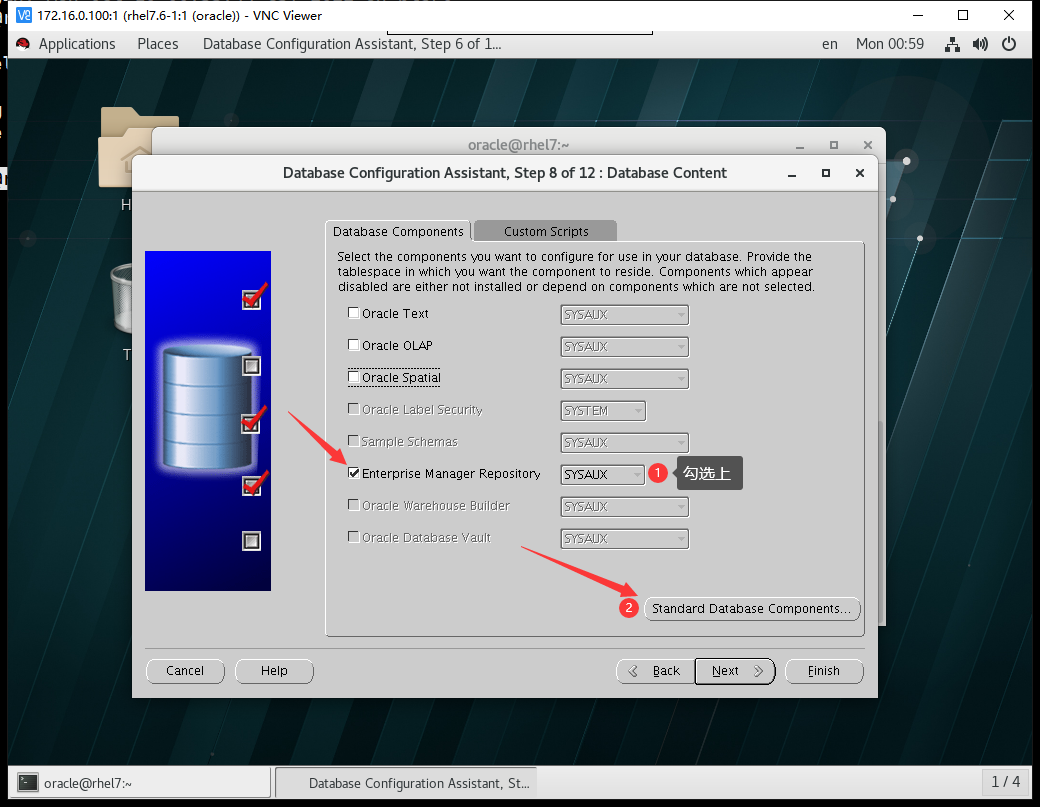Minimize the oracle@rhel7 terminal window
1040x807 pixels.
click(800, 145)
